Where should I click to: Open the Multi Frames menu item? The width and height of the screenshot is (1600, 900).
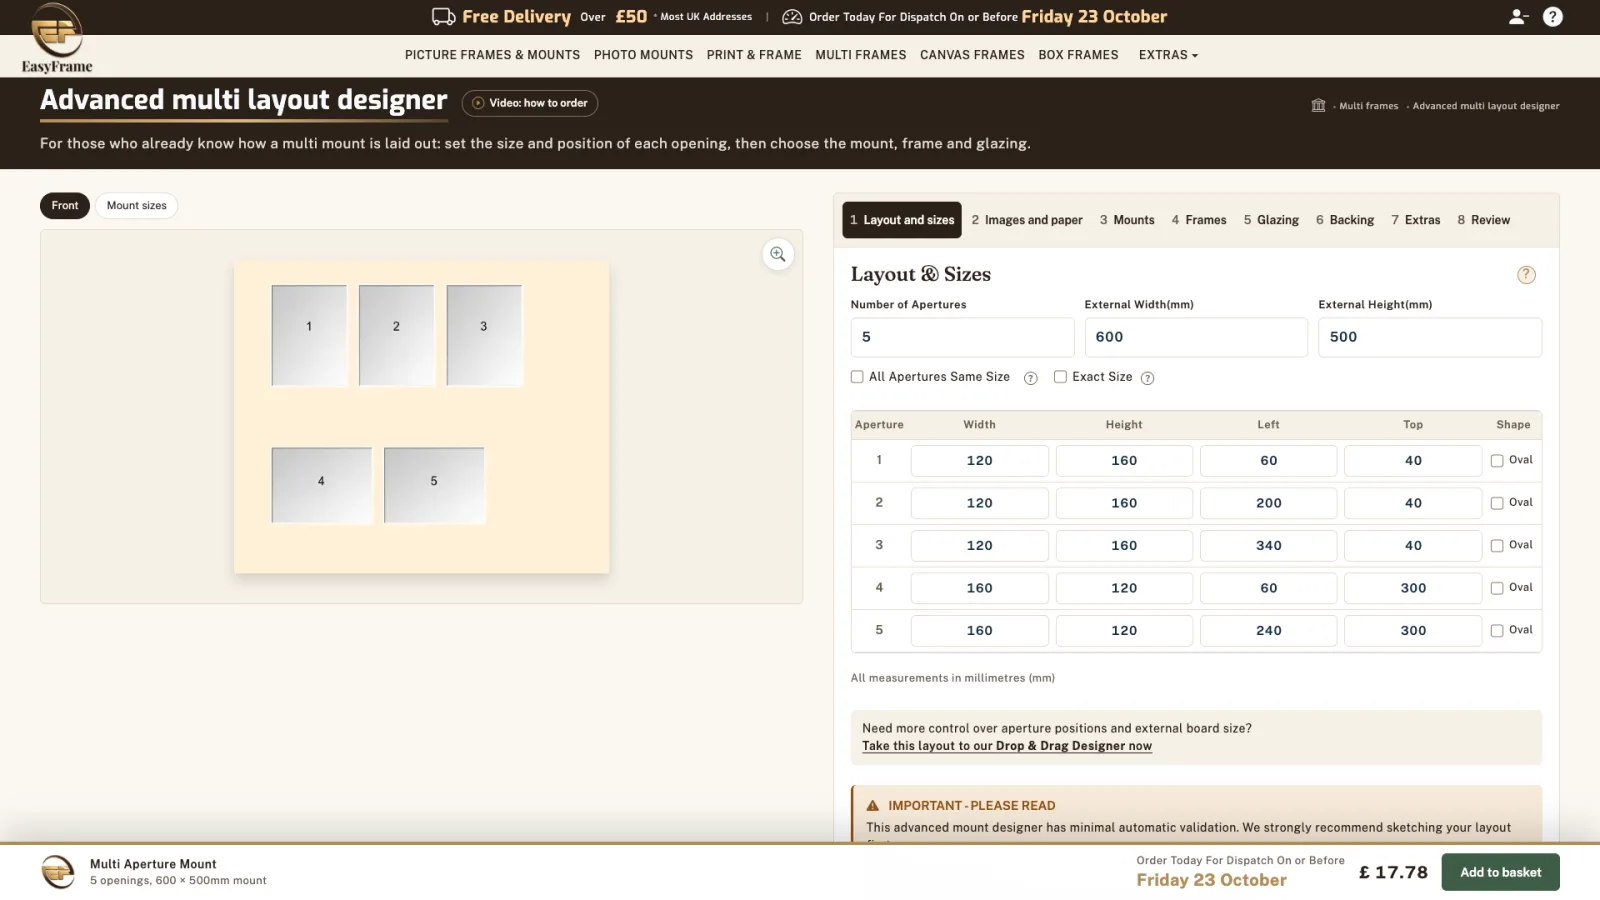click(x=860, y=55)
